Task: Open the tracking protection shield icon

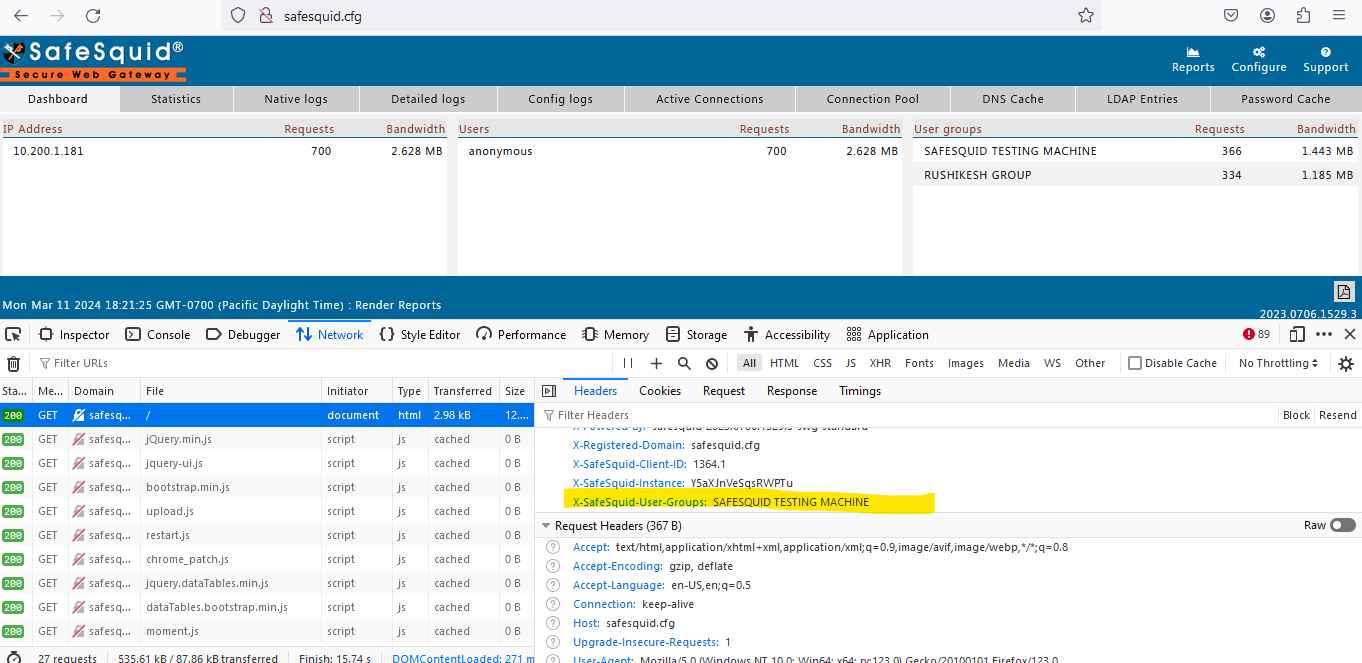Action: [x=238, y=16]
